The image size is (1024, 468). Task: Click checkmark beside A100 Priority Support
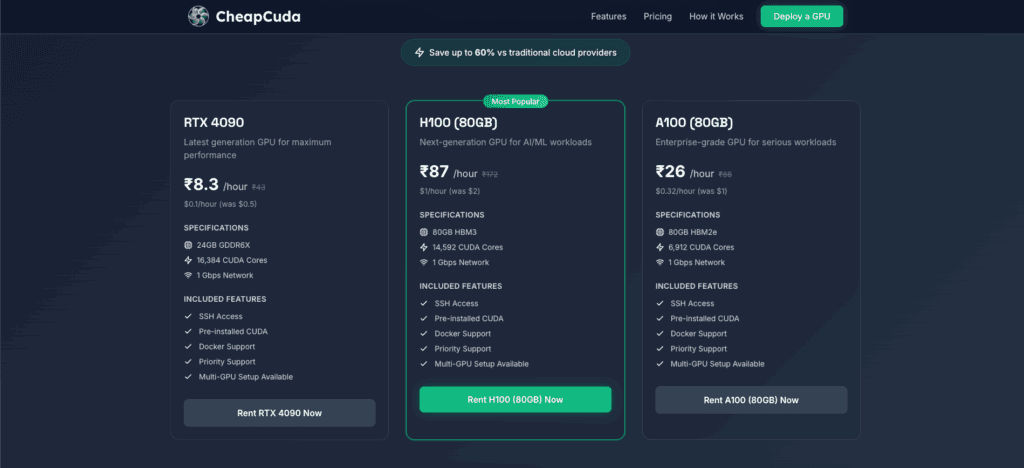tap(661, 348)
